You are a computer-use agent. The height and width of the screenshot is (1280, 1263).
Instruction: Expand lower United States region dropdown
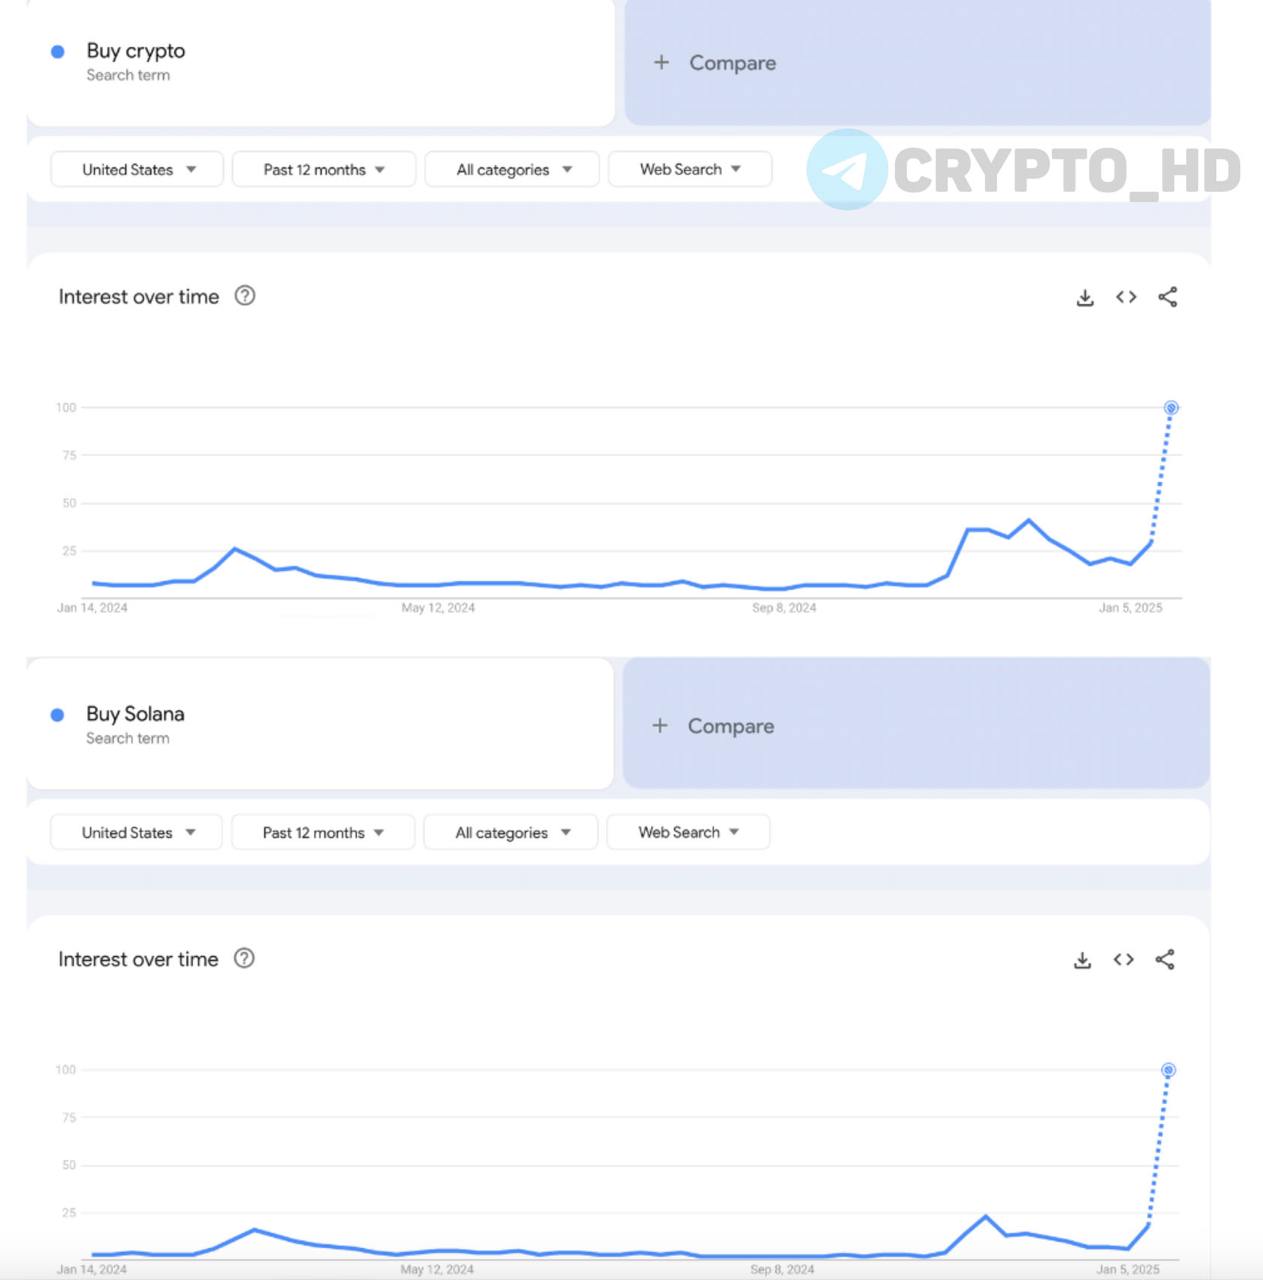[137, 832]
